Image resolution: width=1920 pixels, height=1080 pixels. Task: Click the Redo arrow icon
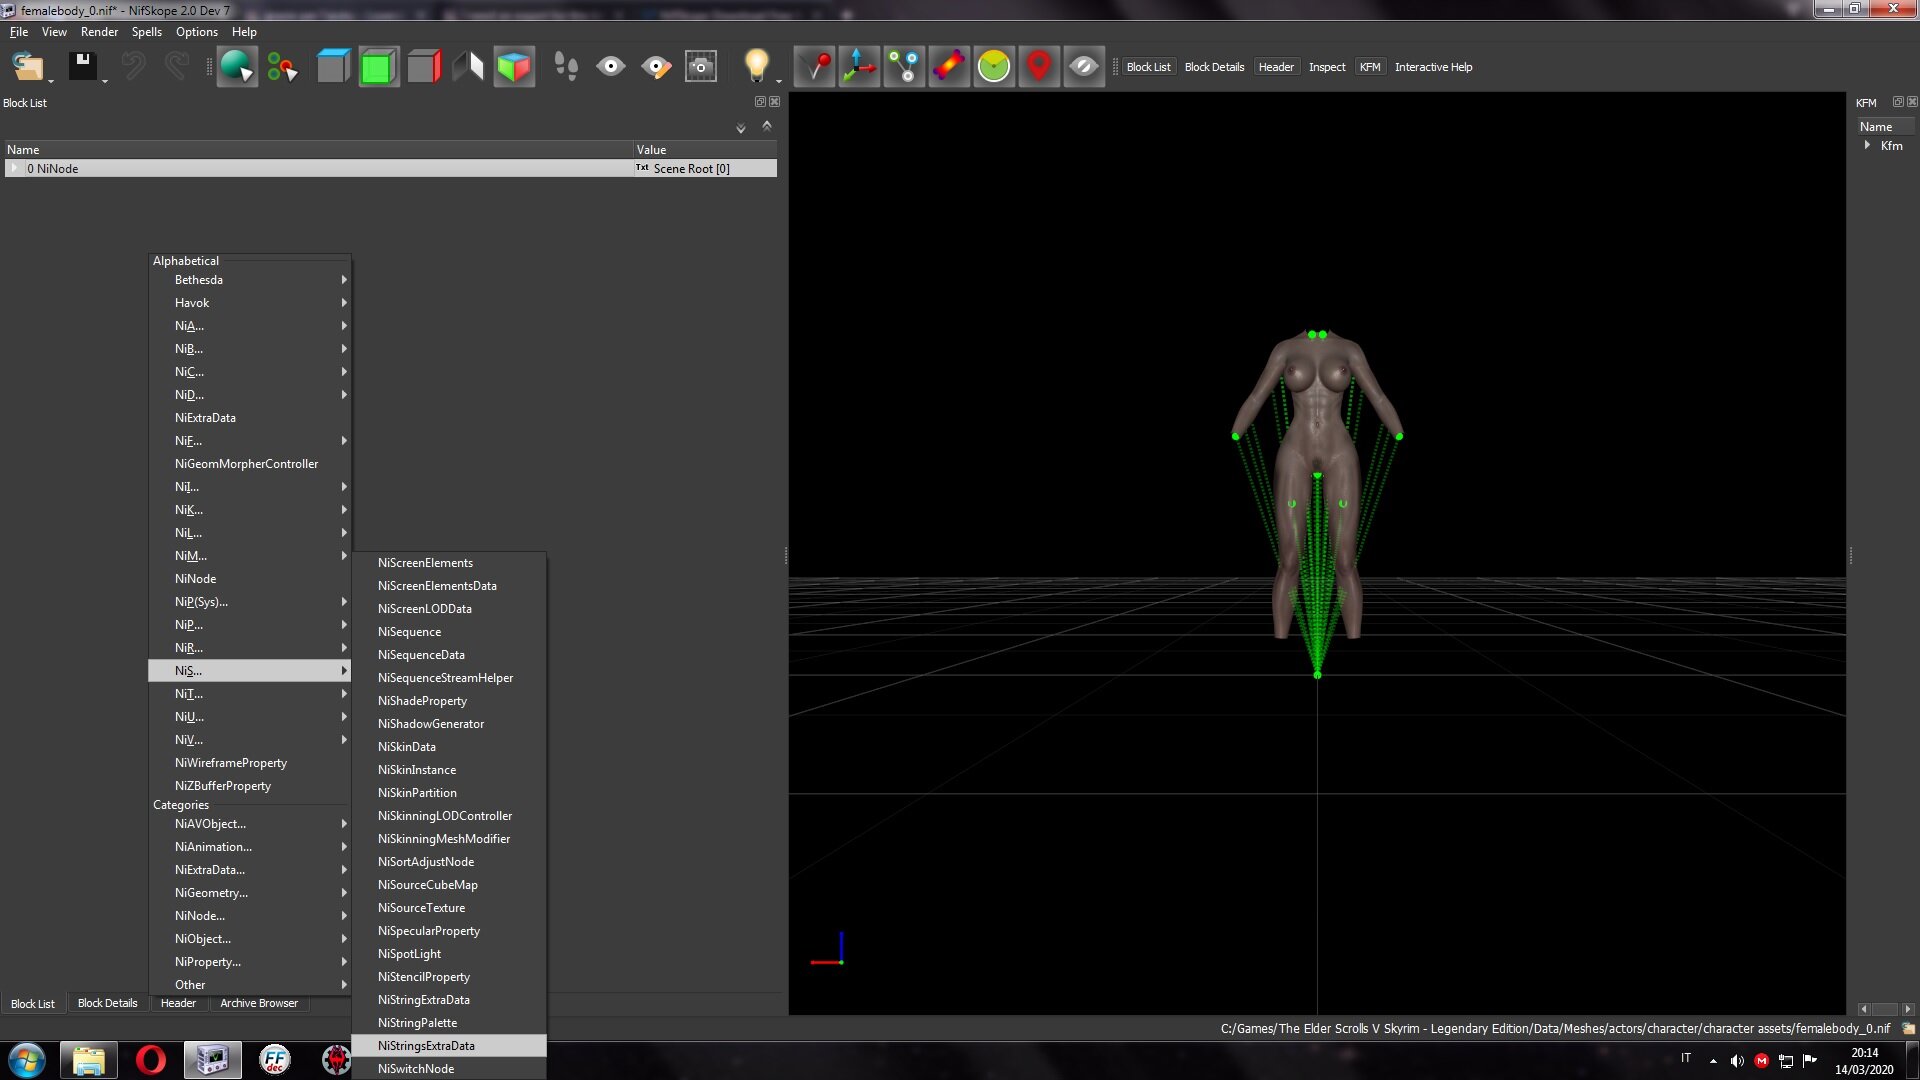[x=177, y=67]
